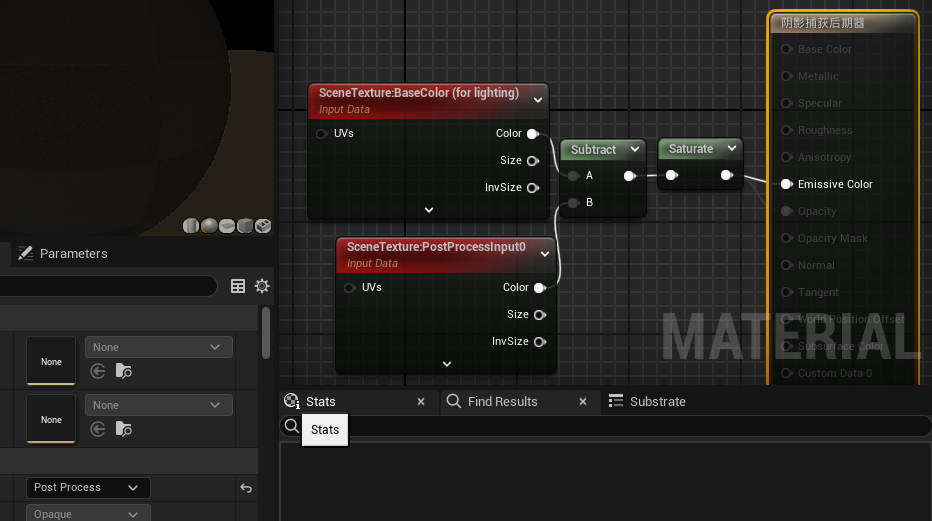Close the Find Results tab

[583, 402]
